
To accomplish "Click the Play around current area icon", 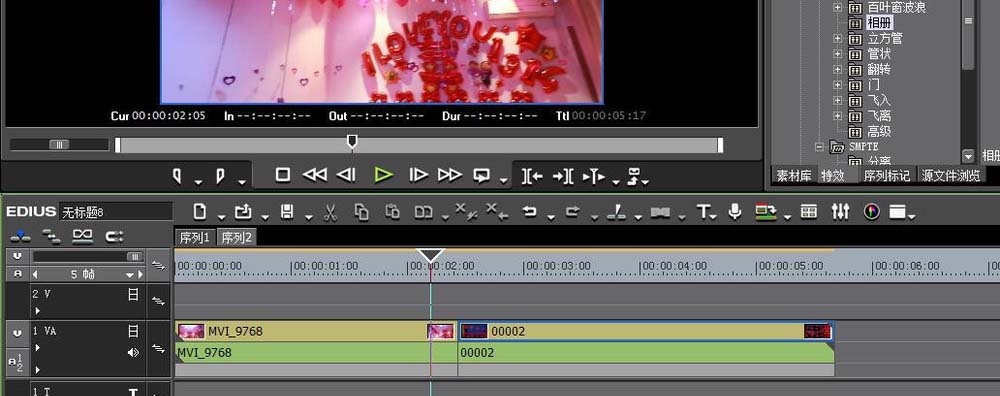I will coord(594,177).
